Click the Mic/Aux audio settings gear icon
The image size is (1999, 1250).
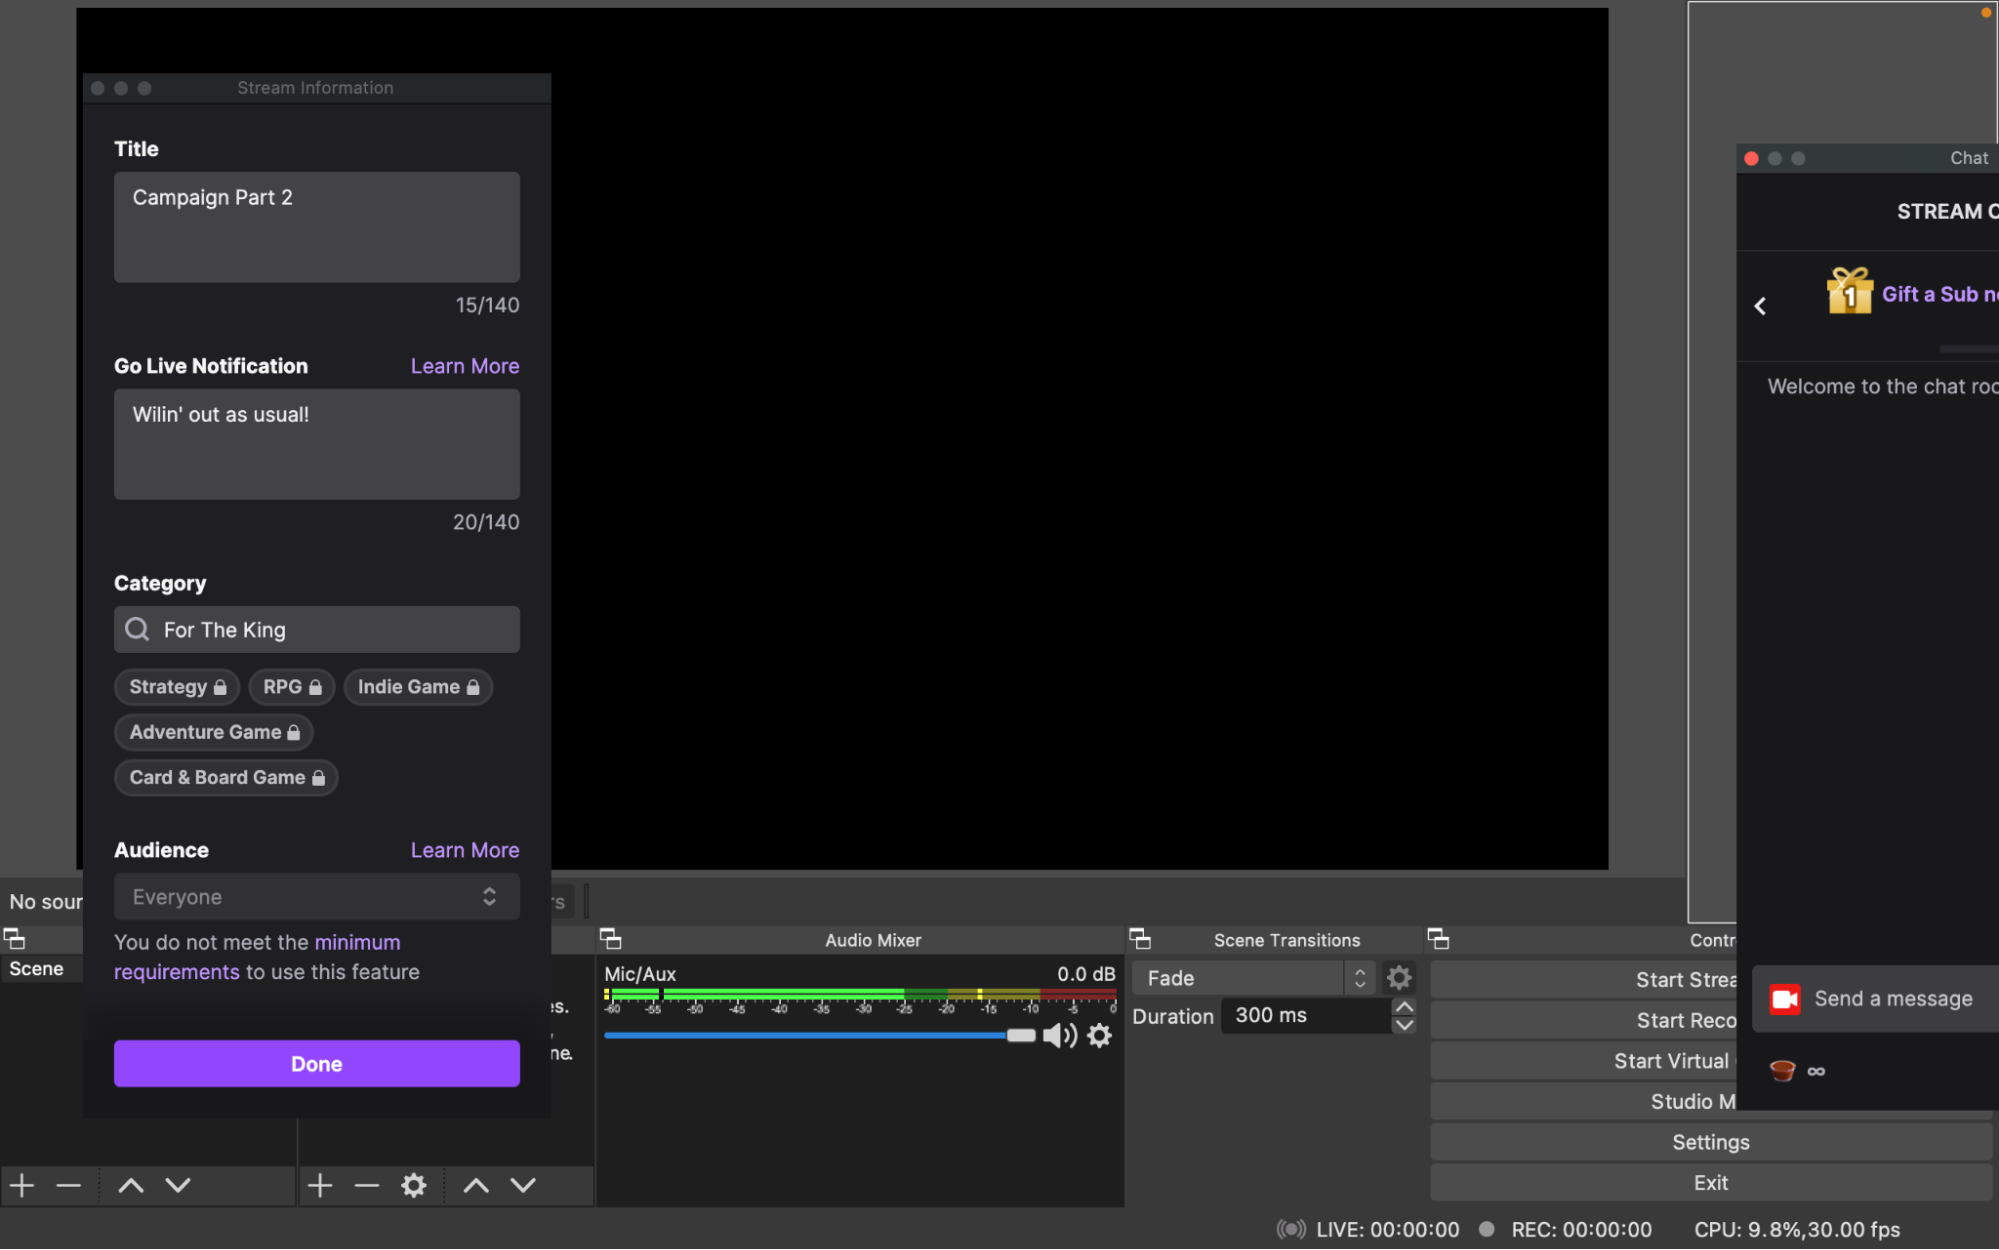pyautogui.click(x=1099, y=1033)
